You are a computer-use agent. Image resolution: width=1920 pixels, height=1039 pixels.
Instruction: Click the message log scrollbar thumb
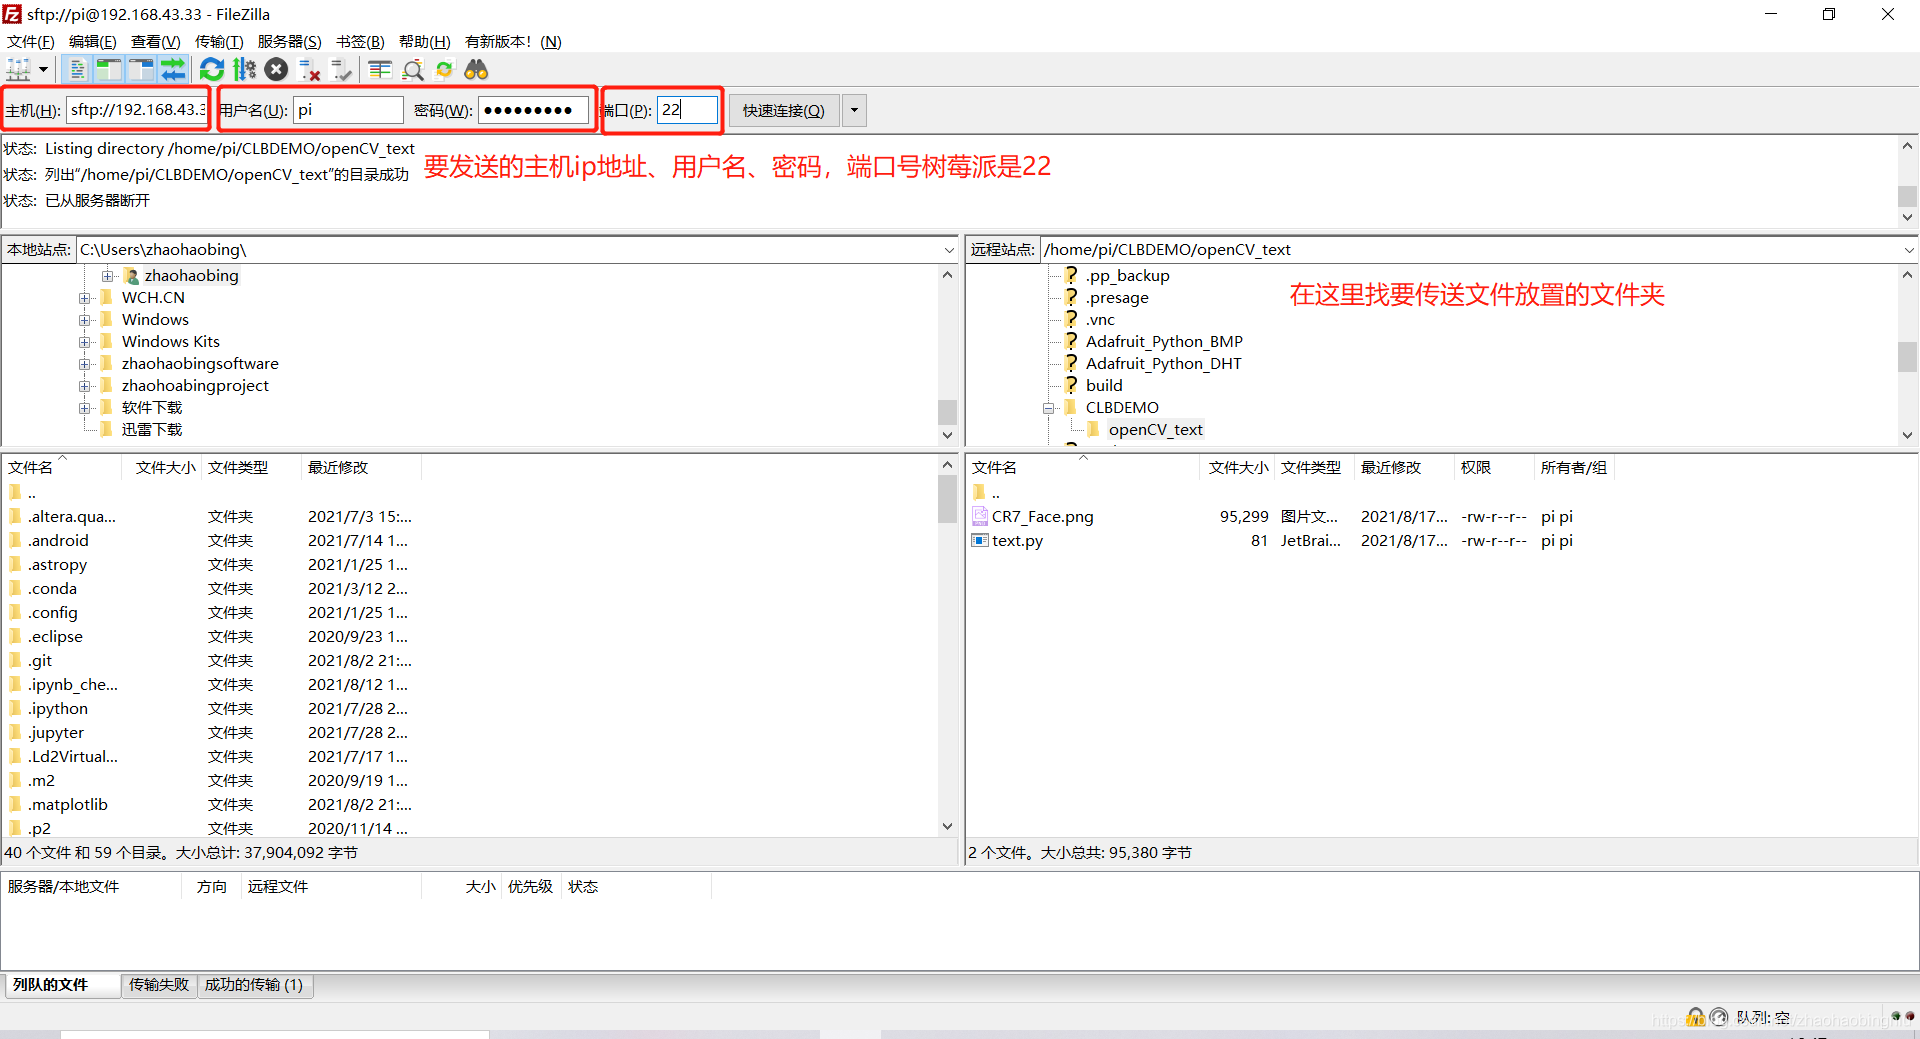point(1907,196)
